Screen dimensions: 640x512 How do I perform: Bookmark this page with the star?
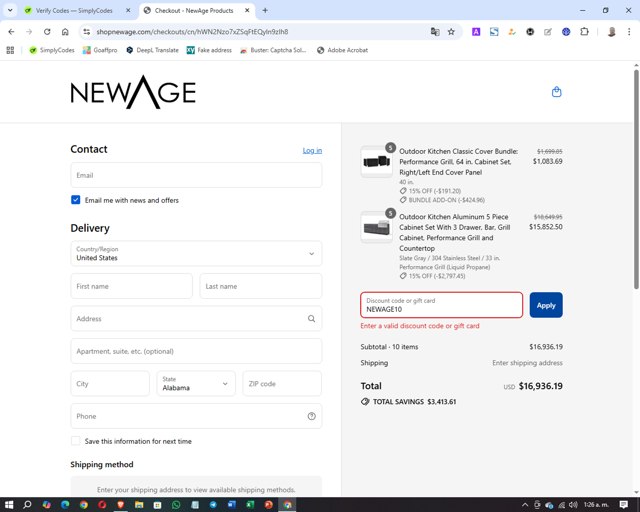(451, 32)
